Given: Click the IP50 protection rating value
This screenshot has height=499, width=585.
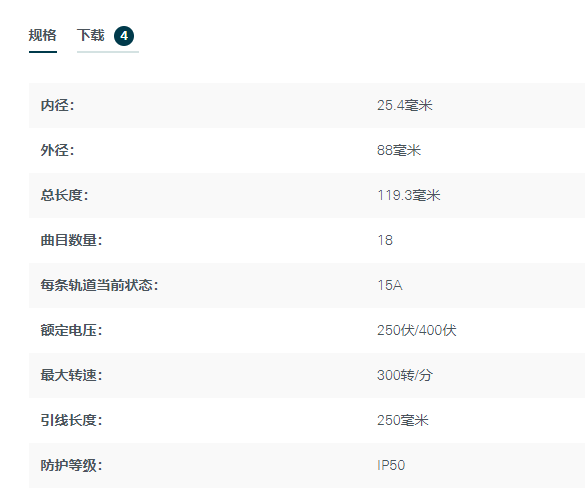Looking at the screenshot, I should (x=391, y=465).
